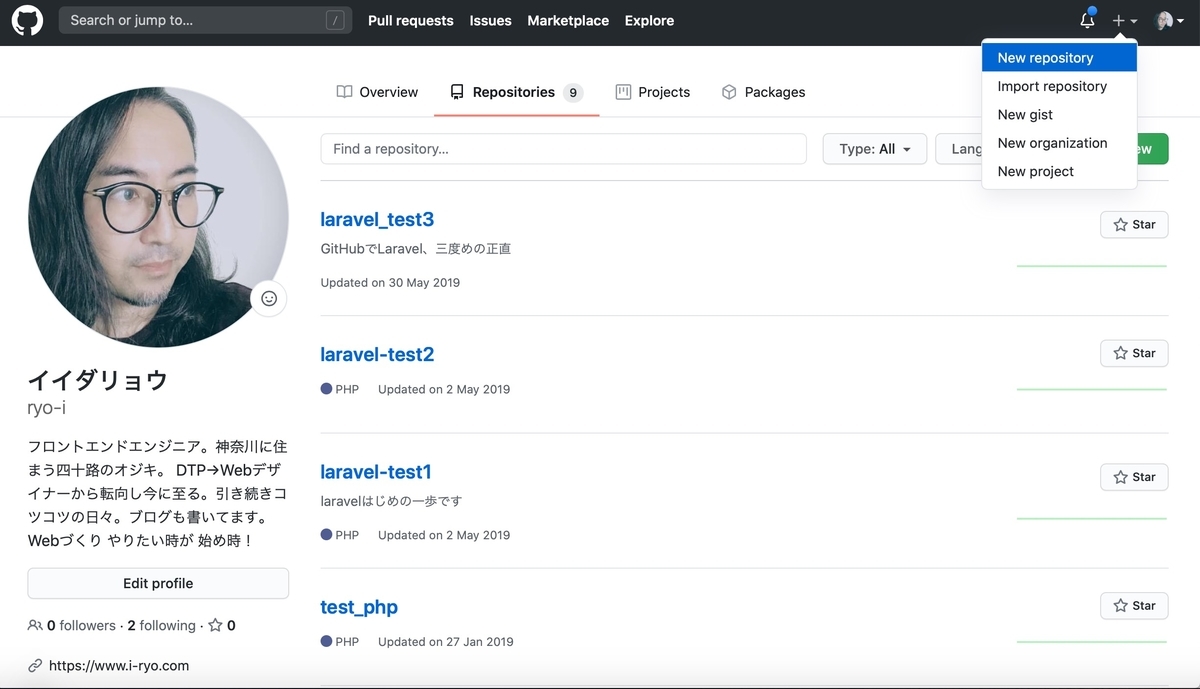Image resolution: width=1200 pixels, height=689 pixels.
Task: Open the user avatar menu
Action: [x=1169, y=20]
